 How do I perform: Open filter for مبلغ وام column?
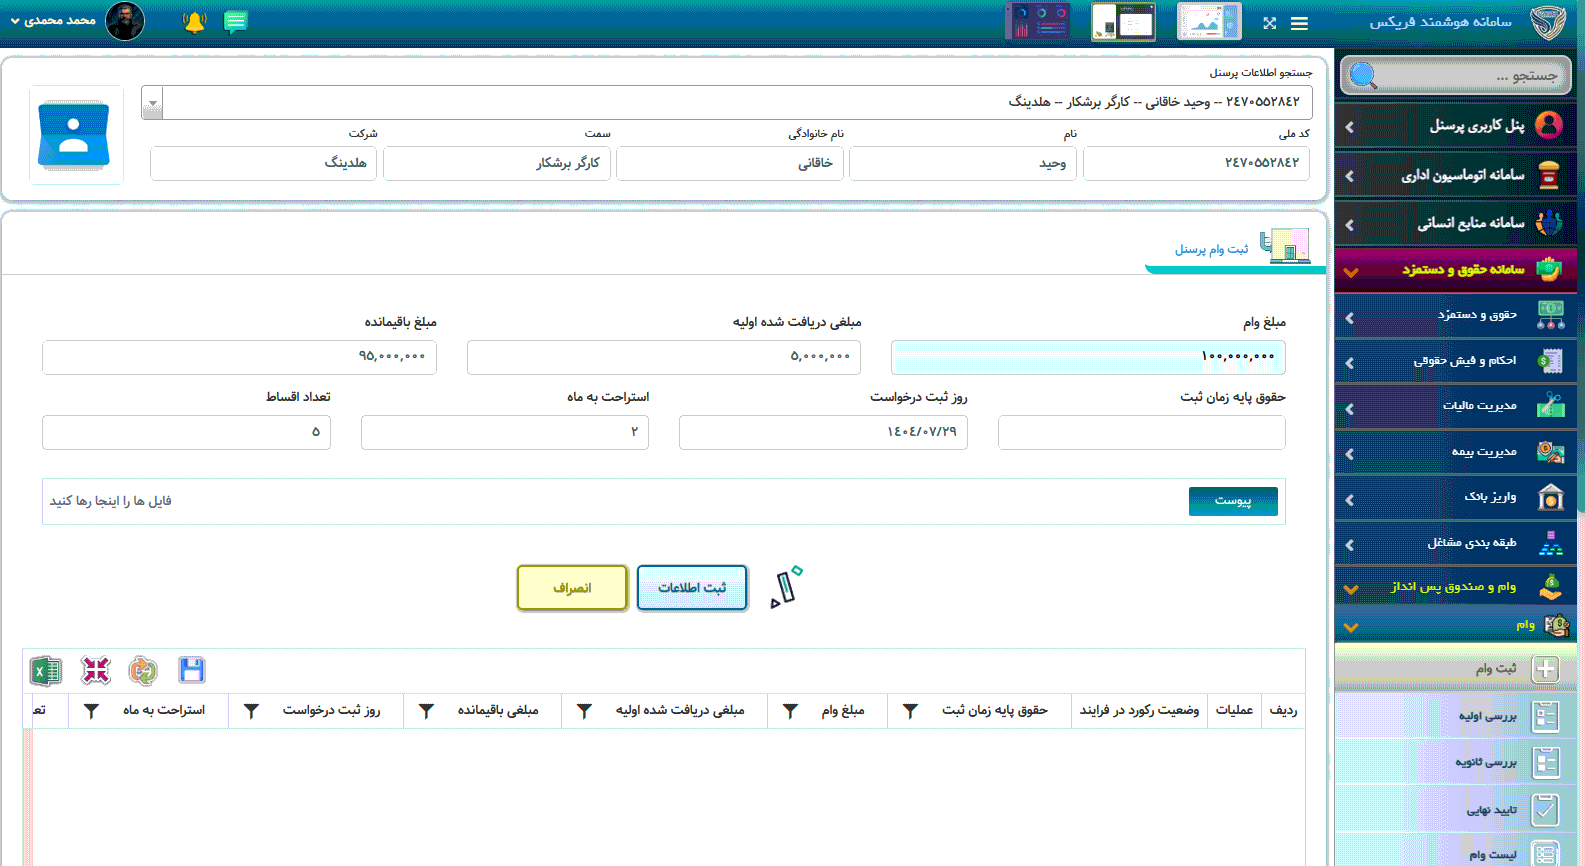coord(790,711)
